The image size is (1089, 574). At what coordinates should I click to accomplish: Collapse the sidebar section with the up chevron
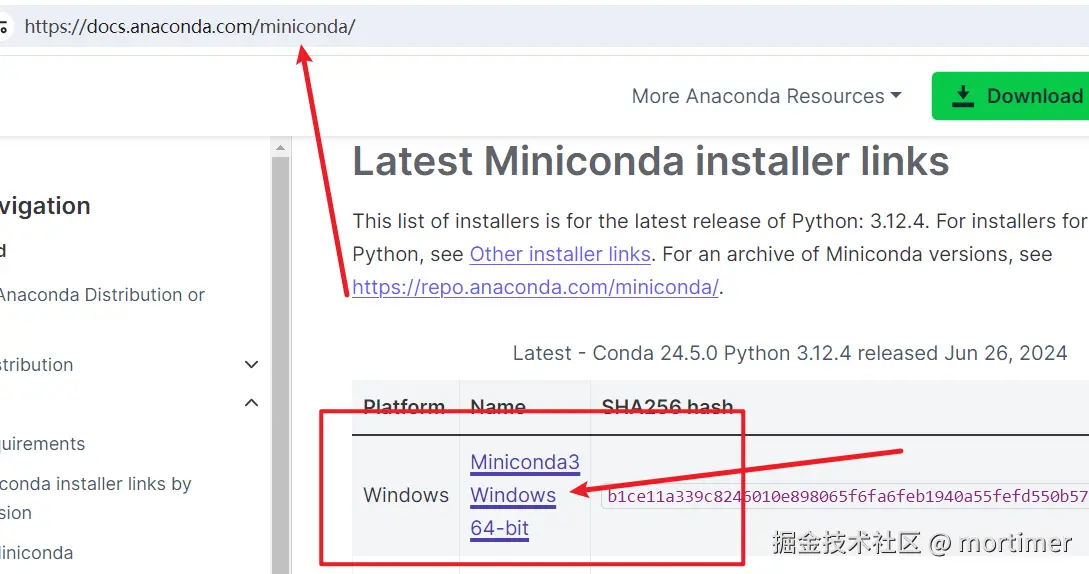tap(251, 403)
